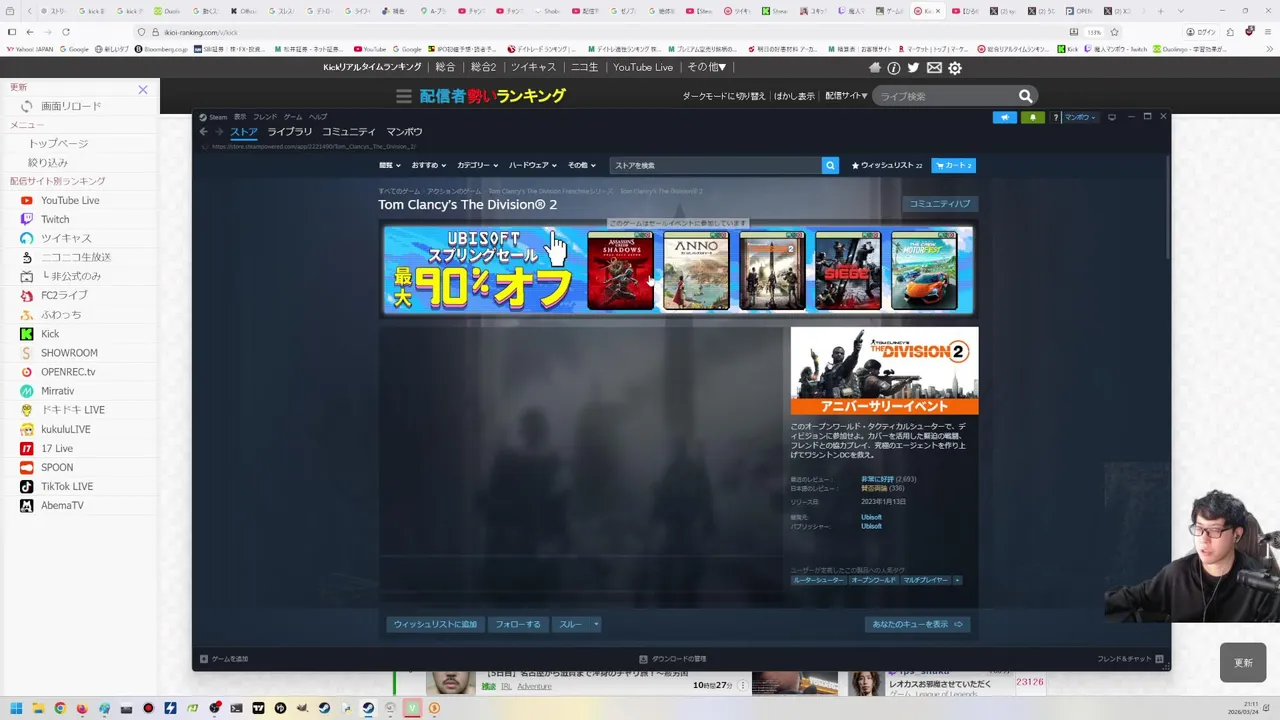Viewport: 1280px width, 720px height.
Task: Expand the 閲覧 store menu
Action: pyautogui.click(x=389, y=165)
